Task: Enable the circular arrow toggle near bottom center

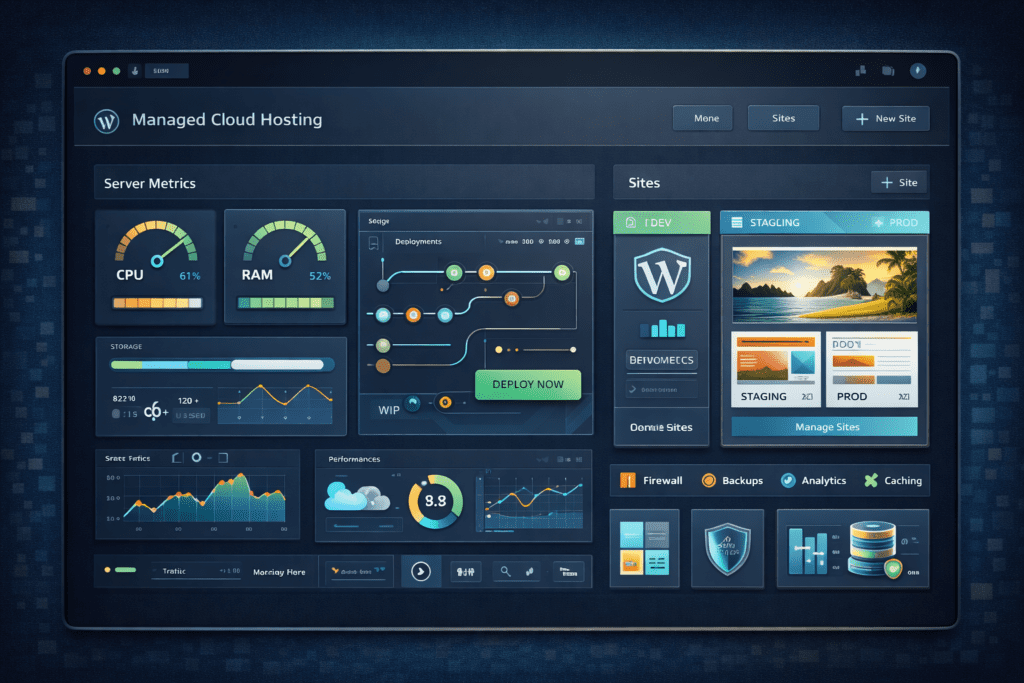Action: tap(421, 570)
